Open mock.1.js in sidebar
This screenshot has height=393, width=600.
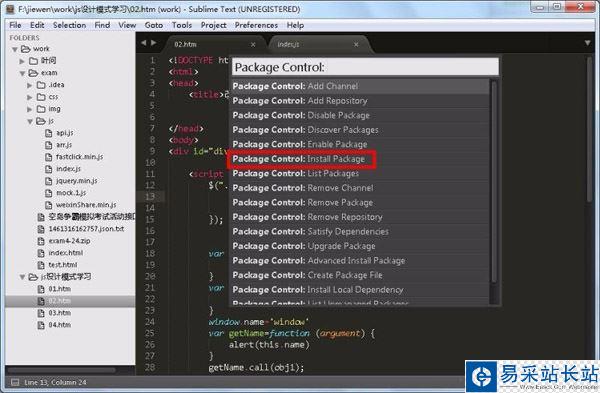(71, 192)
